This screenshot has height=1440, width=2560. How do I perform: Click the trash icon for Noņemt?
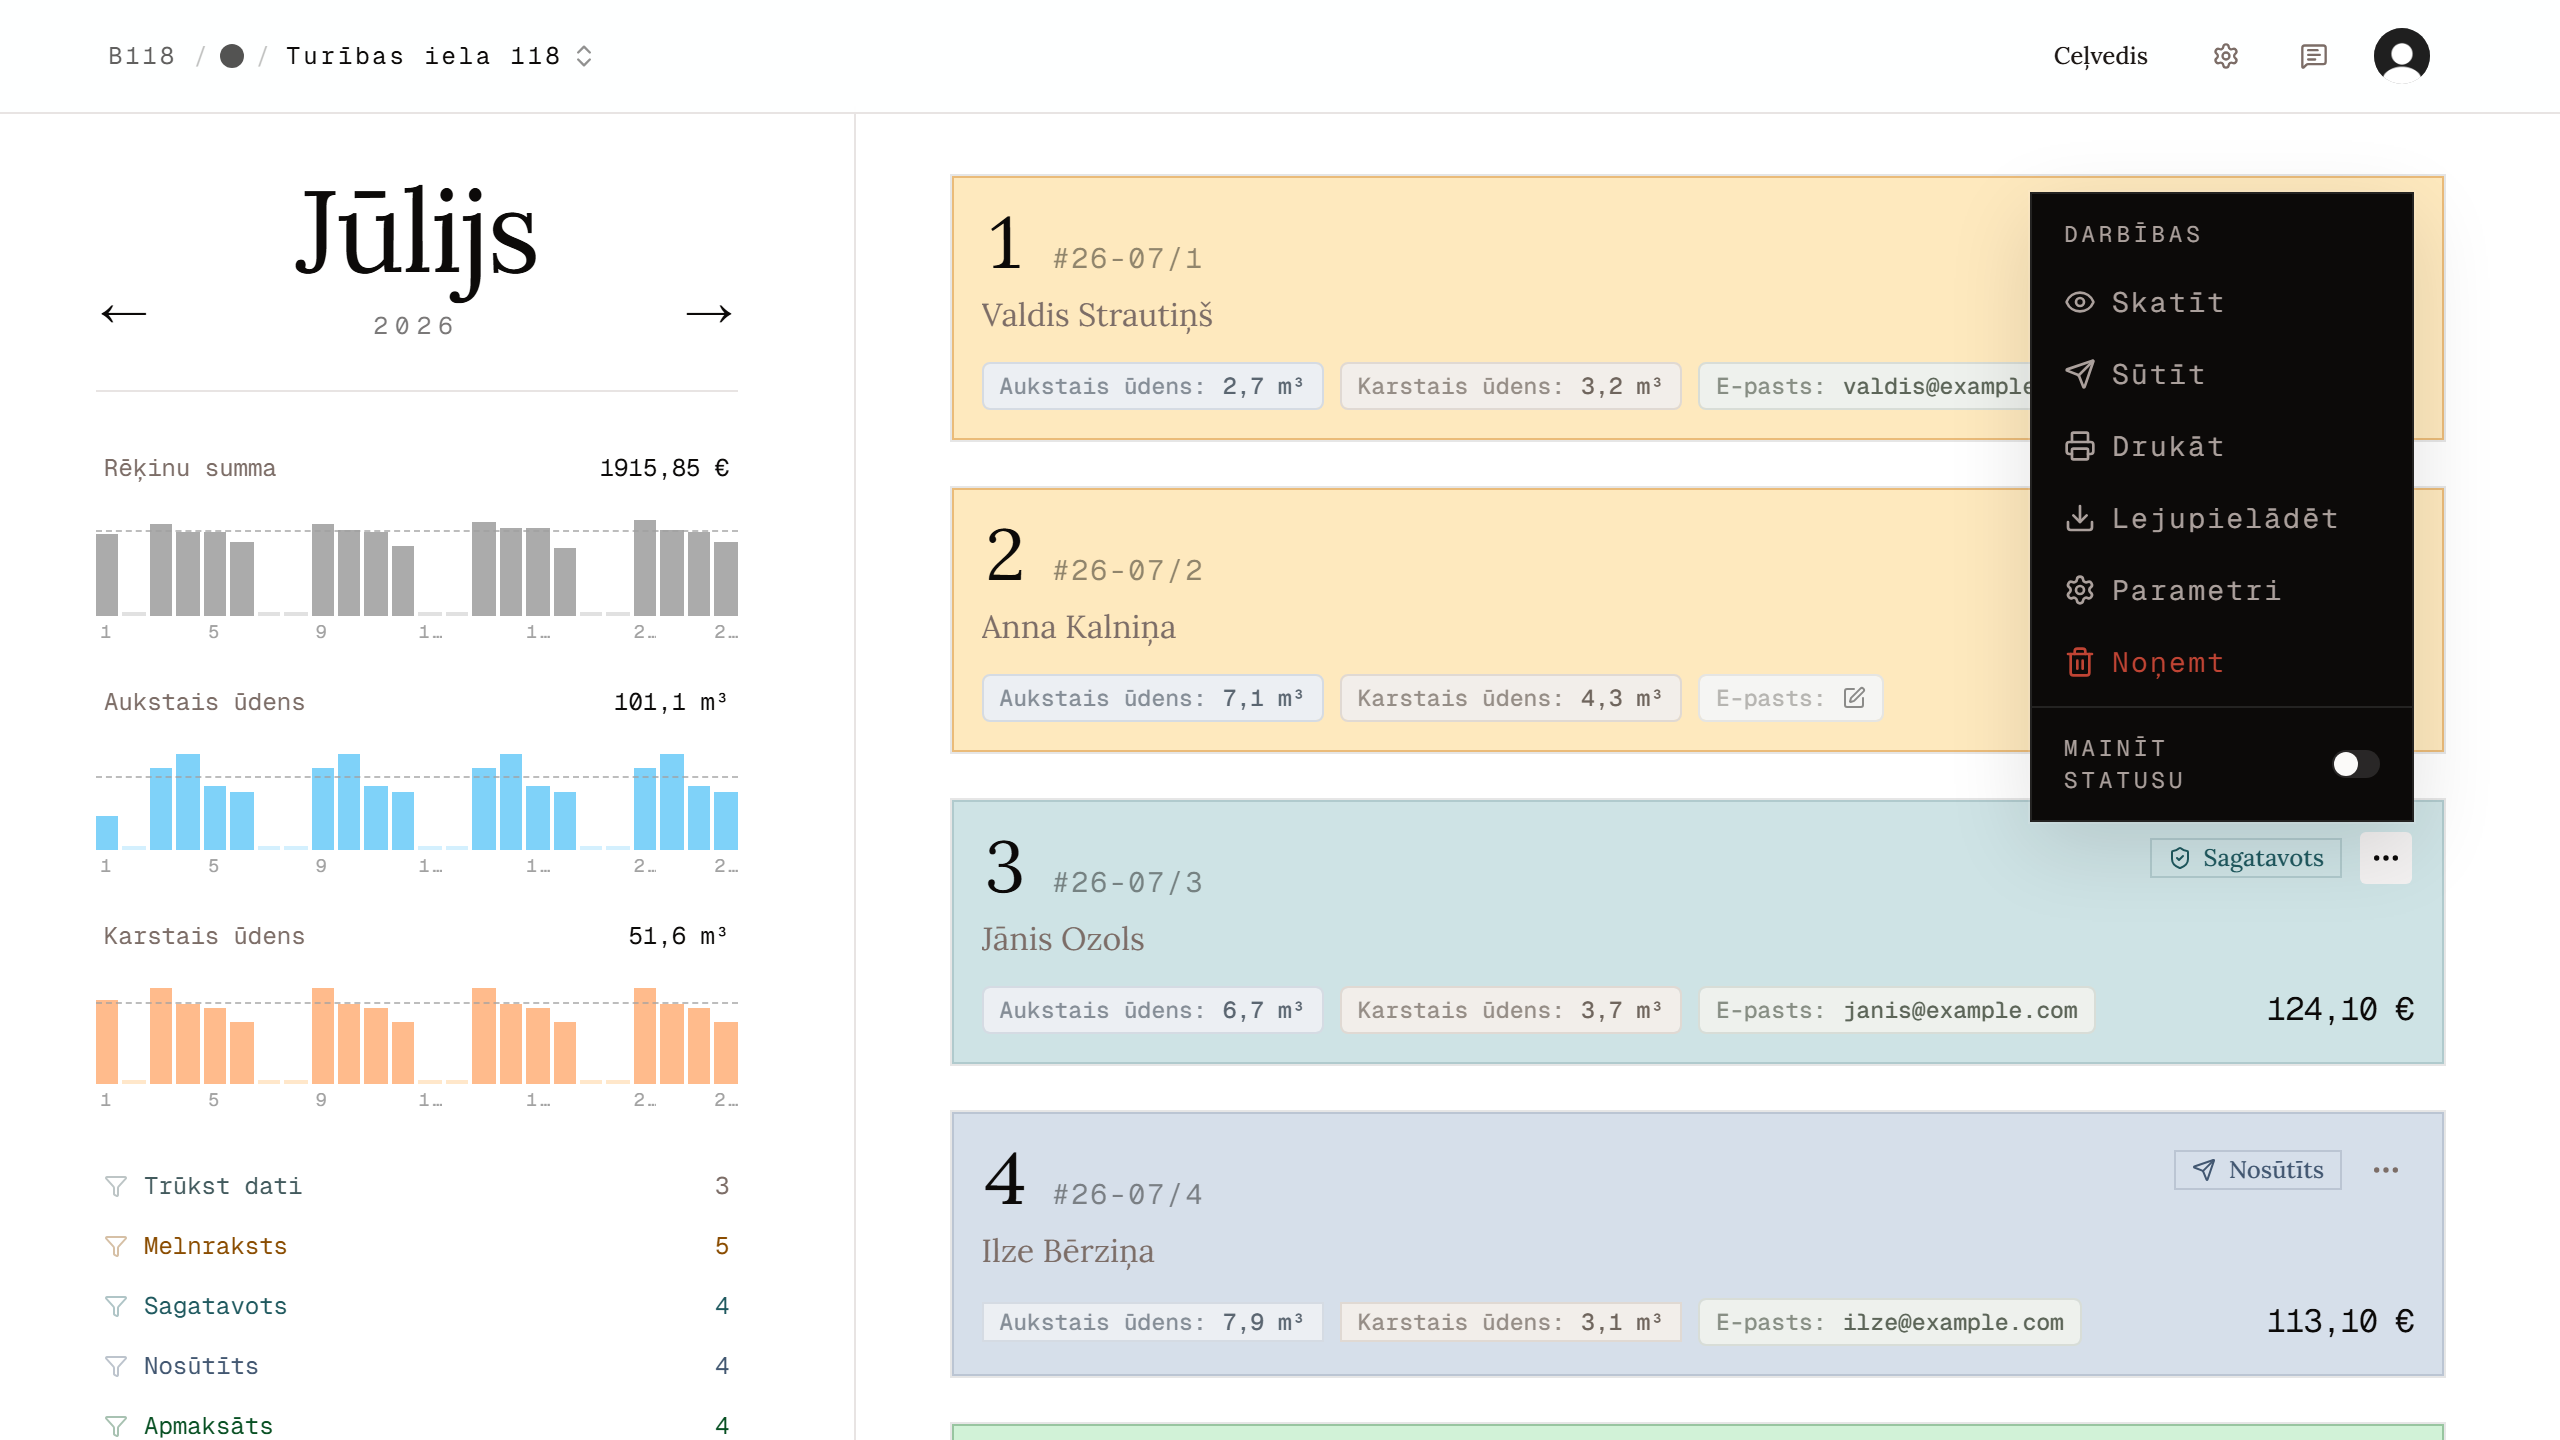point(2080,662)
